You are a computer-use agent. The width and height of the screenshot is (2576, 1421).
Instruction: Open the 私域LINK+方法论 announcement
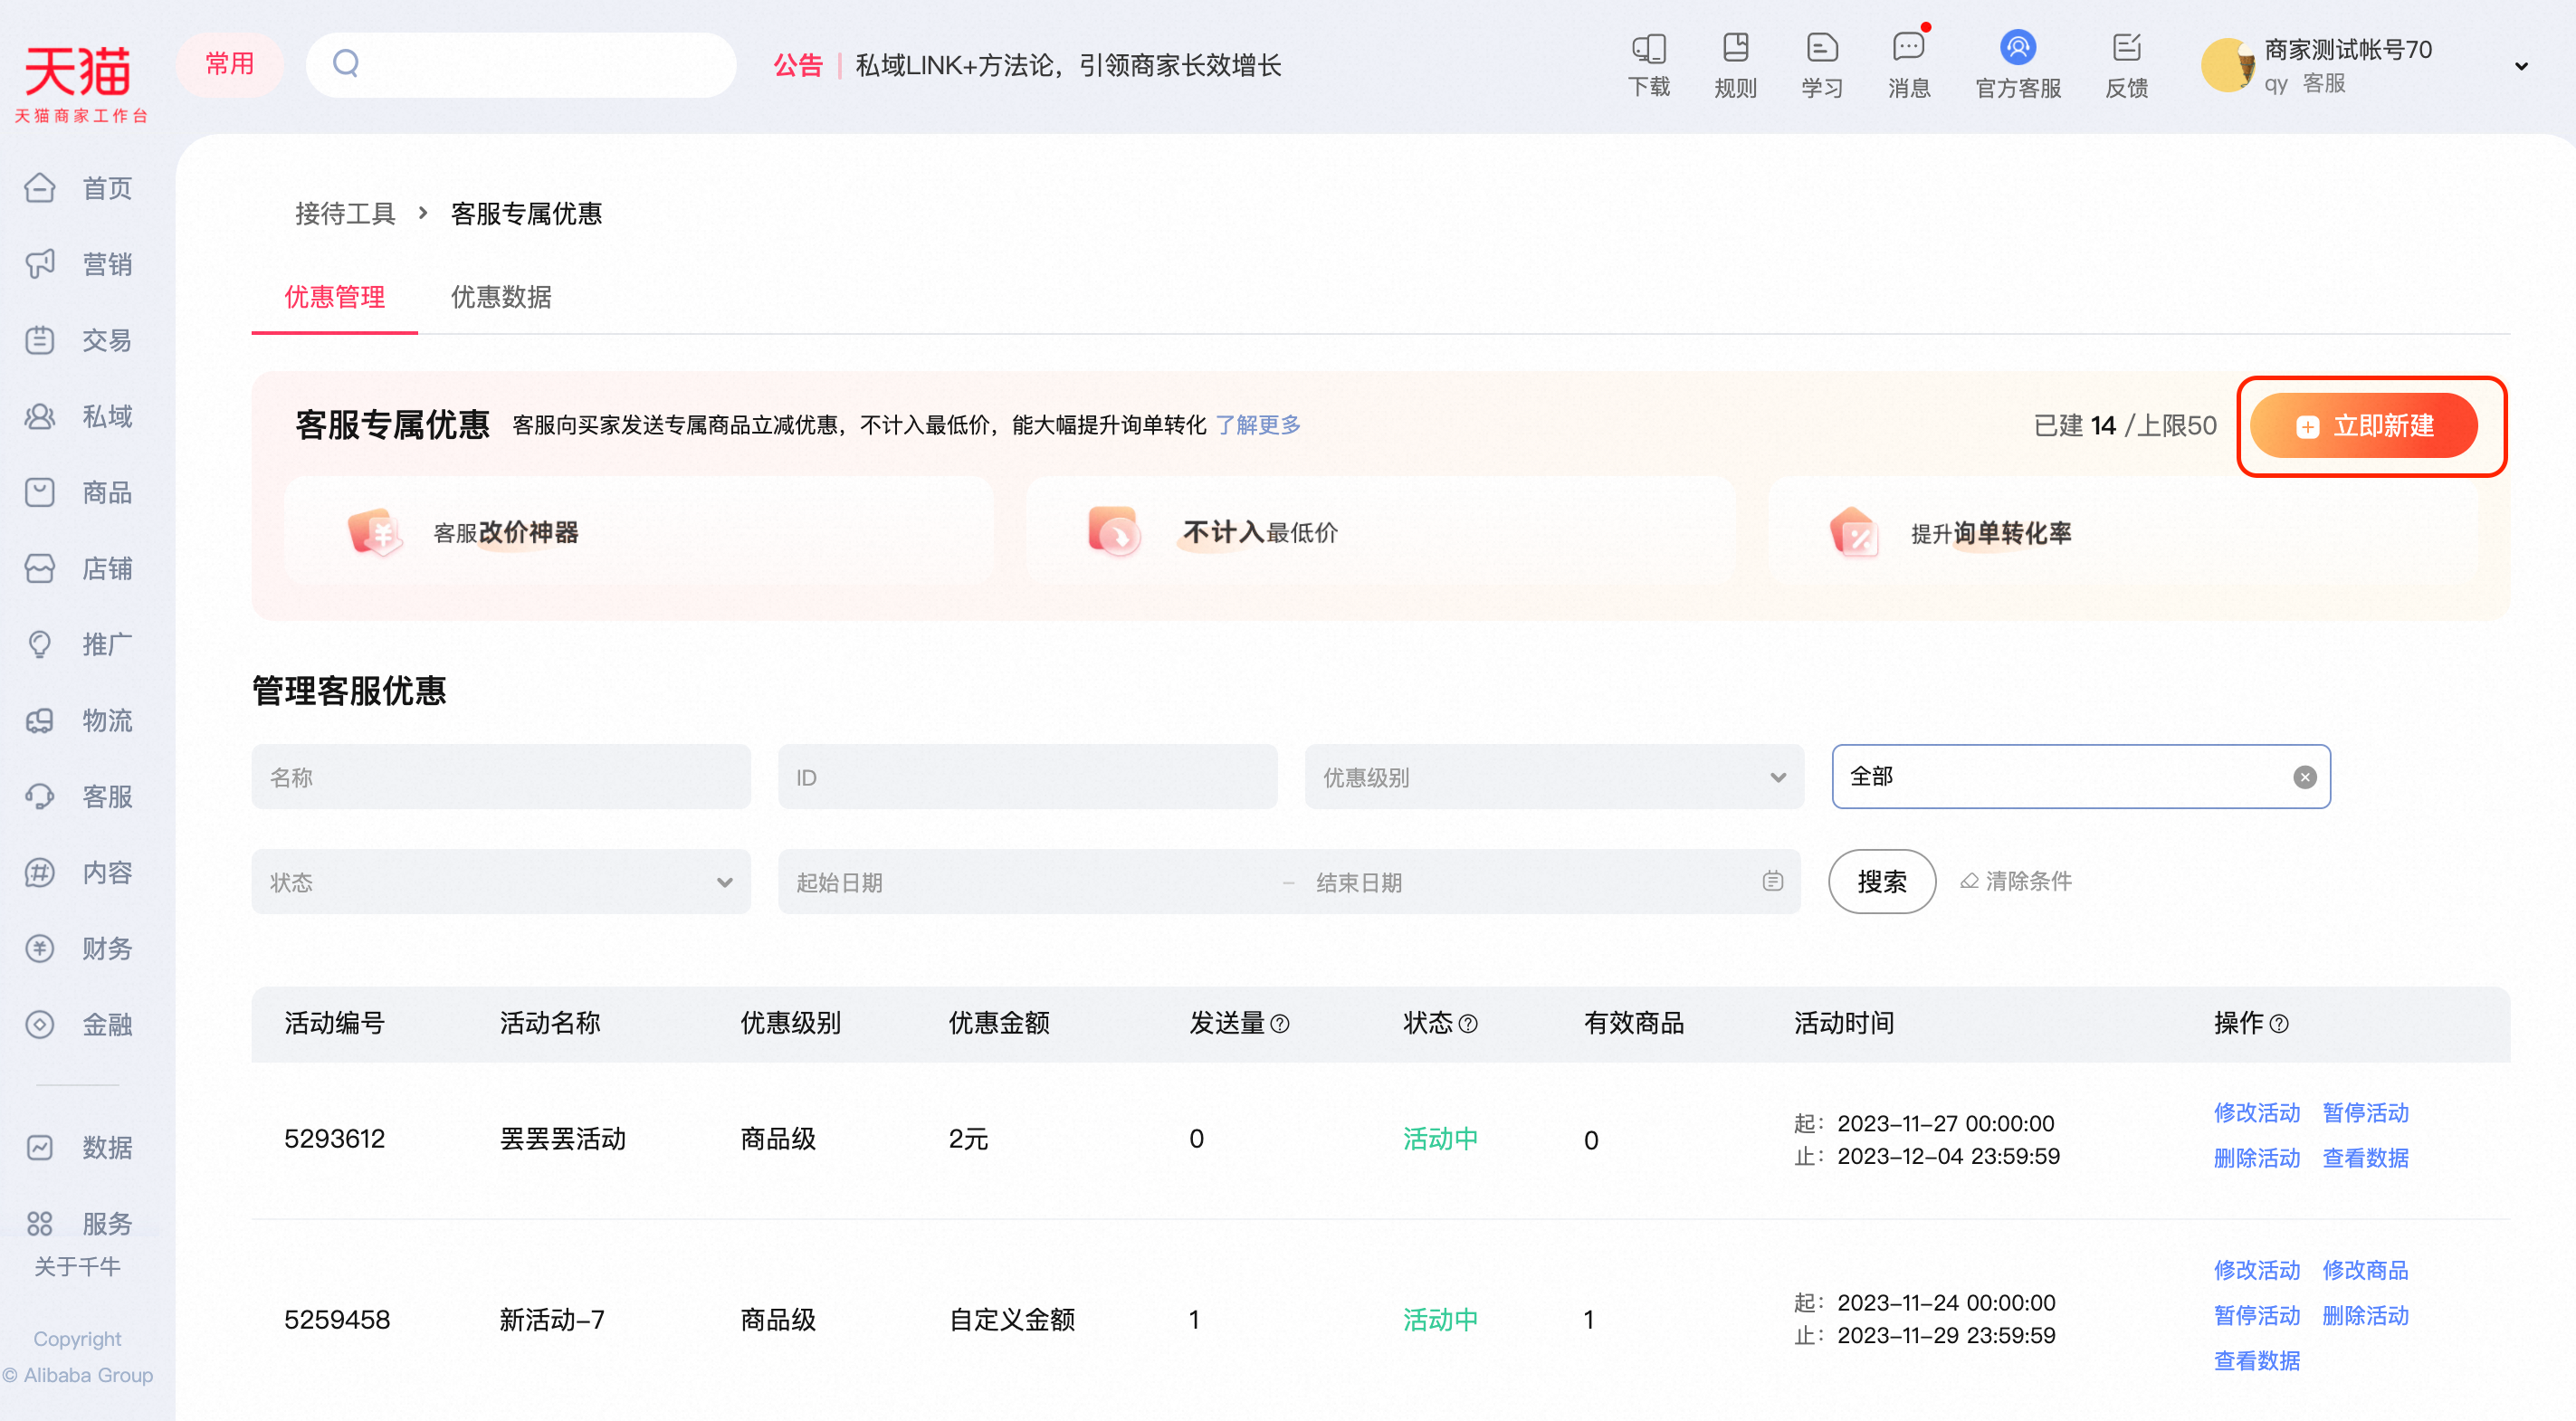(x=1068, y=65)
